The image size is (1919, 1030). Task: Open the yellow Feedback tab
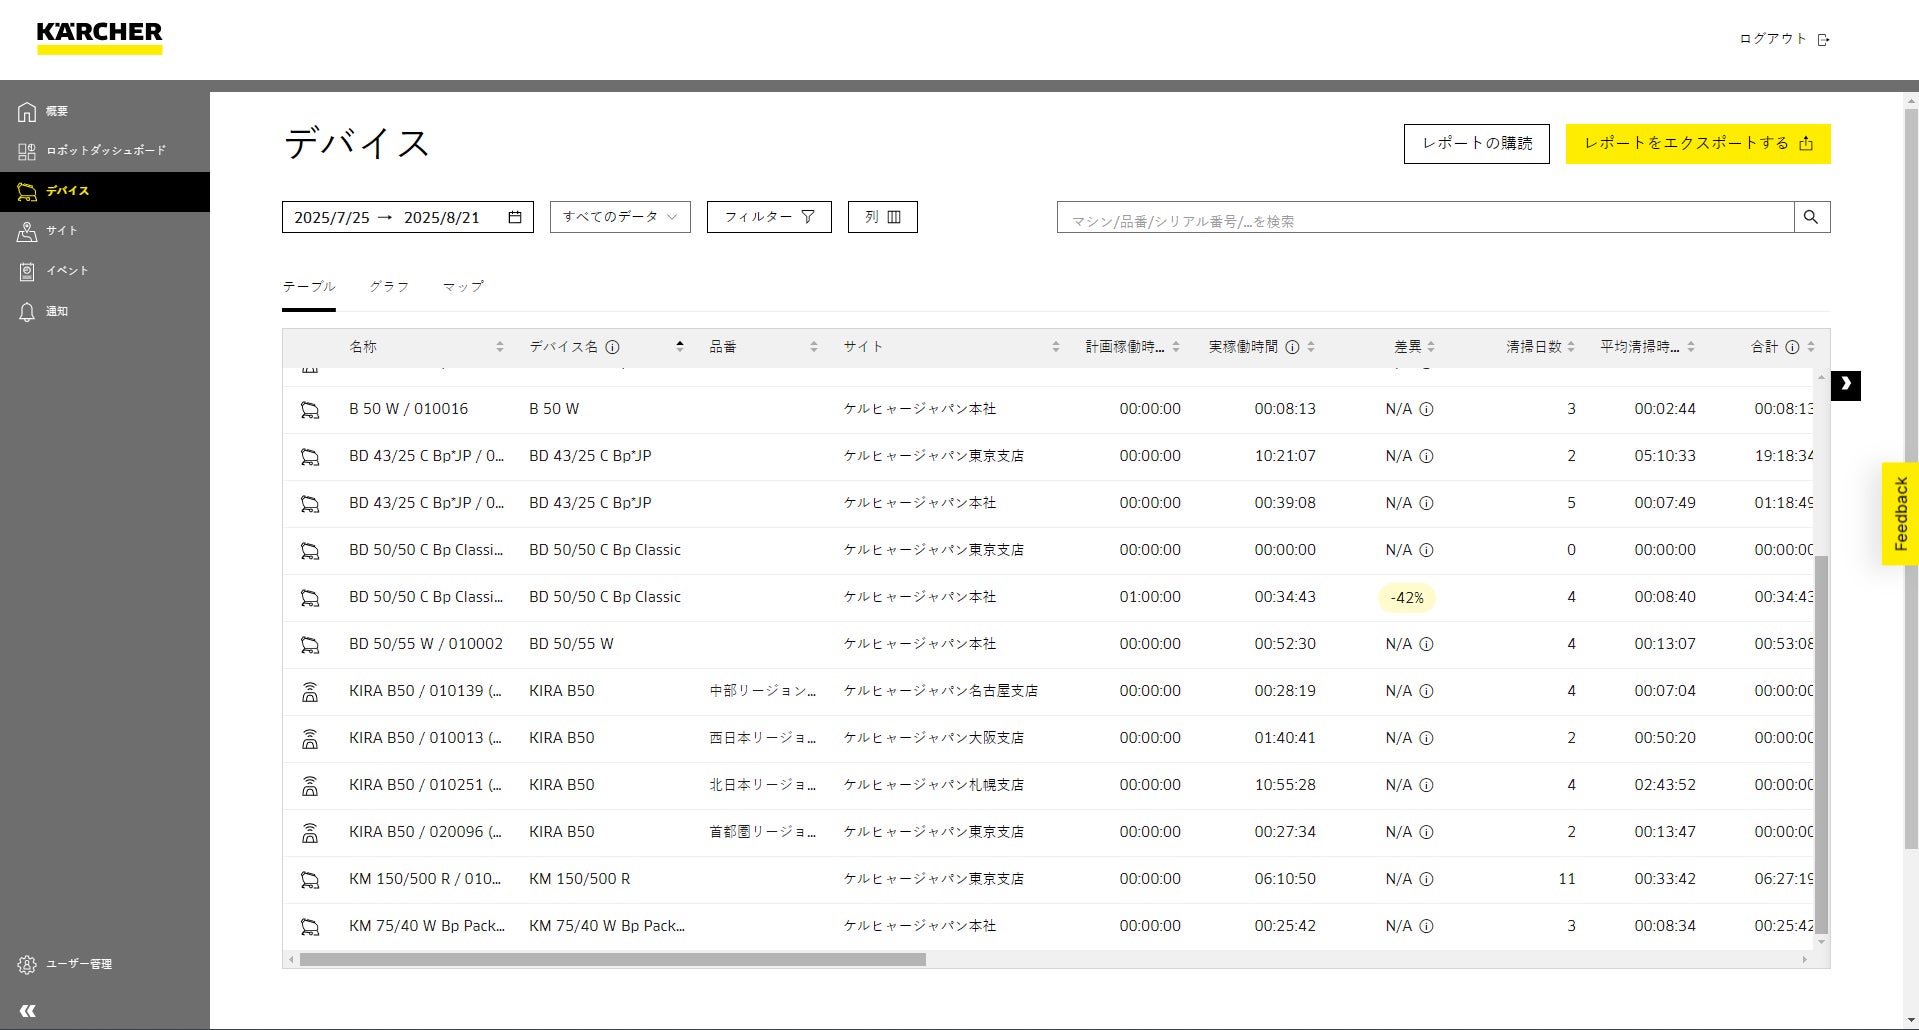[x=1900, y=514]
